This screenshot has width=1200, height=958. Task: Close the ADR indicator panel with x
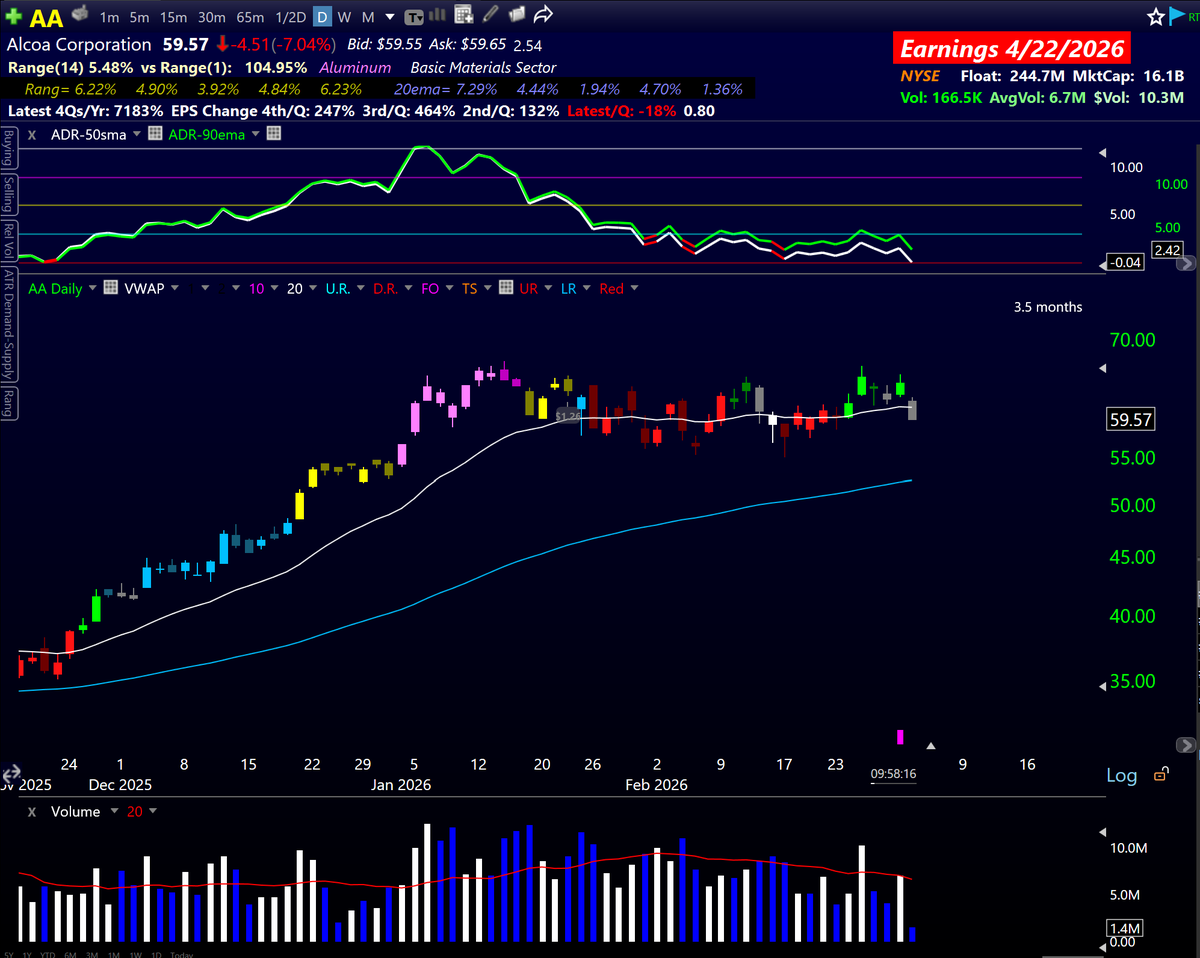31,134
